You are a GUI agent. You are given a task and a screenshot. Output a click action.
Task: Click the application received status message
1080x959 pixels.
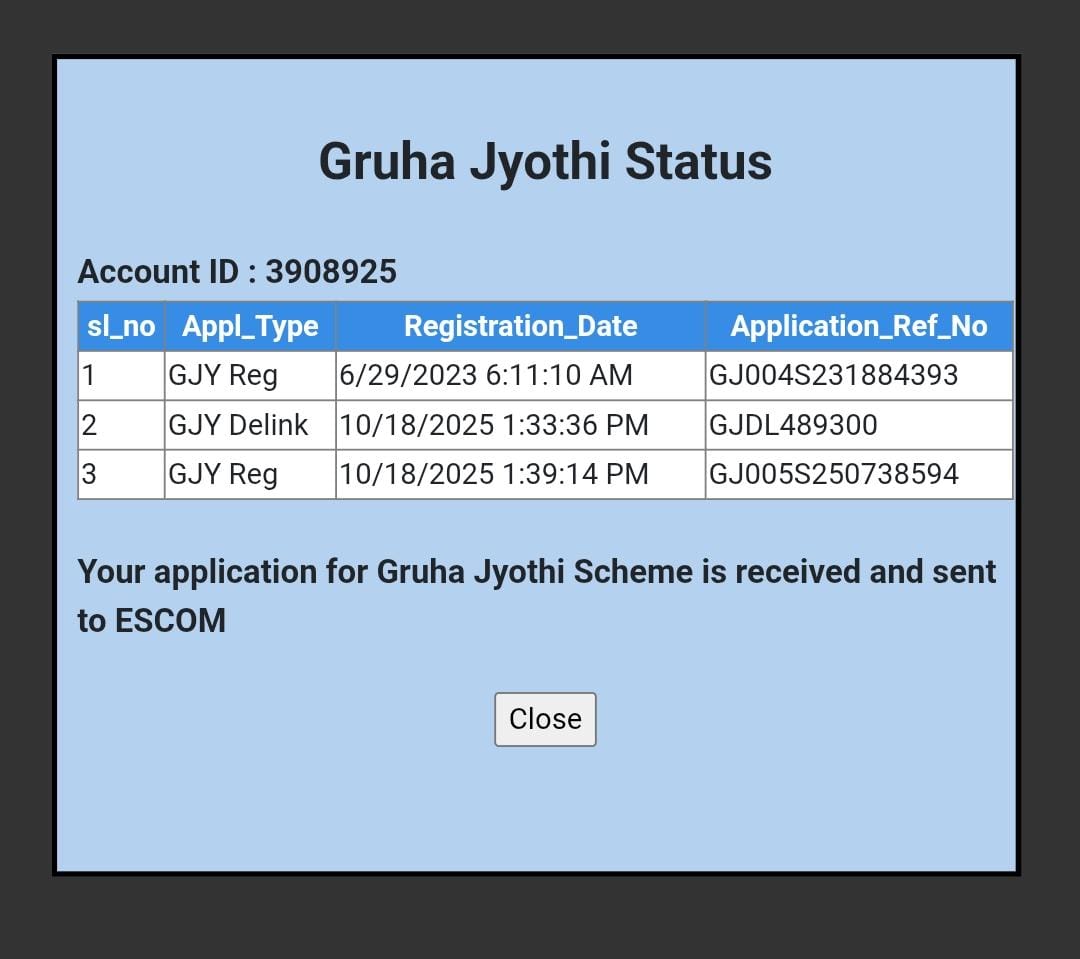tap(537, 595)
